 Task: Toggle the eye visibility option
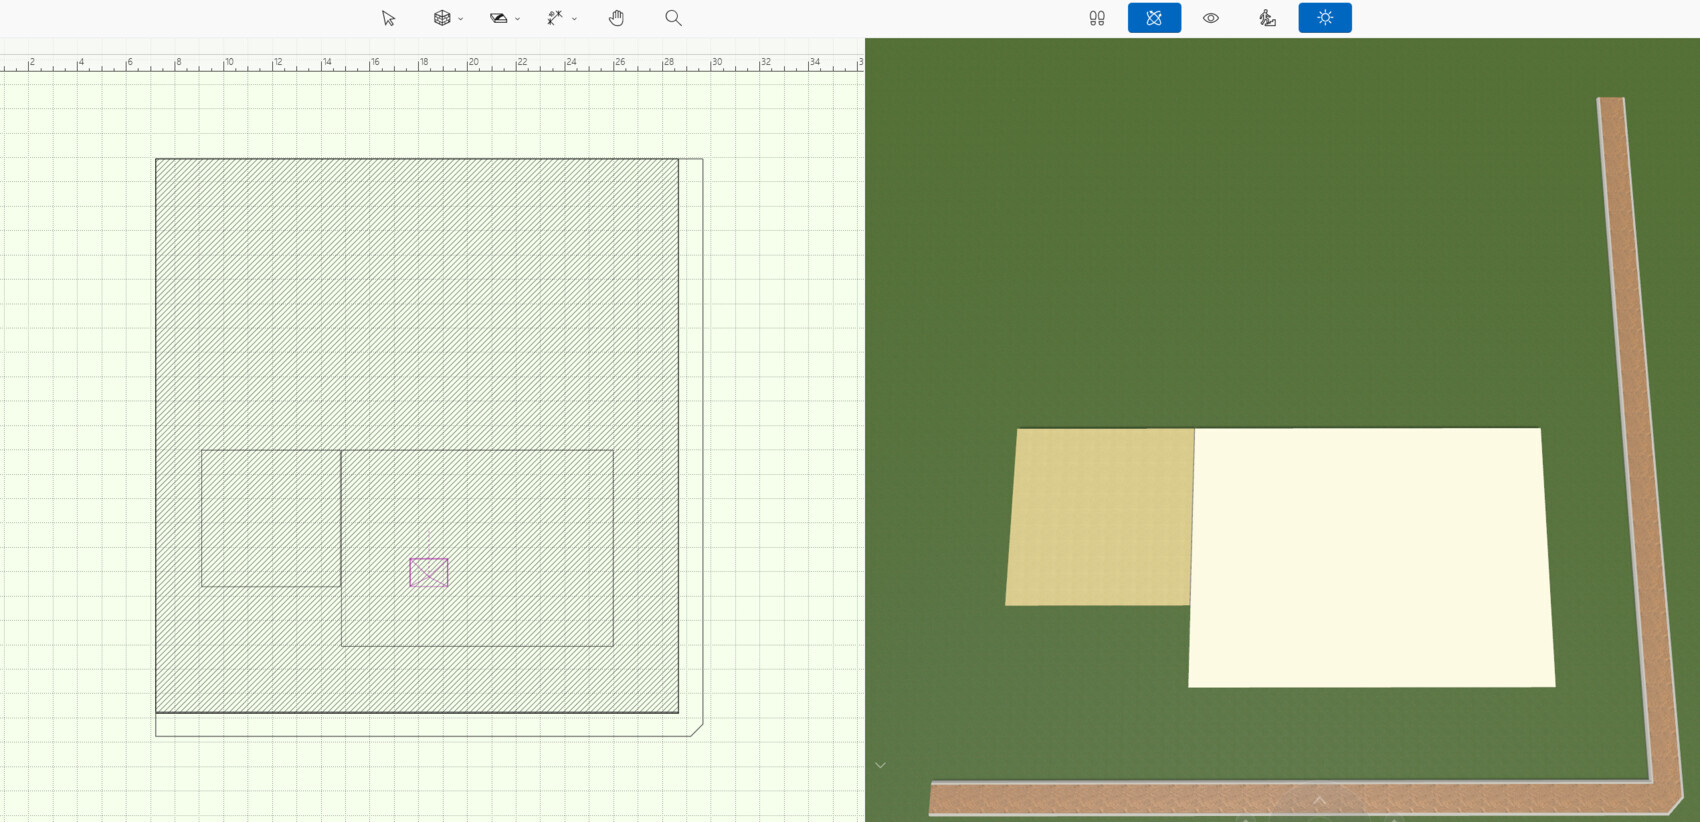[x=1211, y=18]
